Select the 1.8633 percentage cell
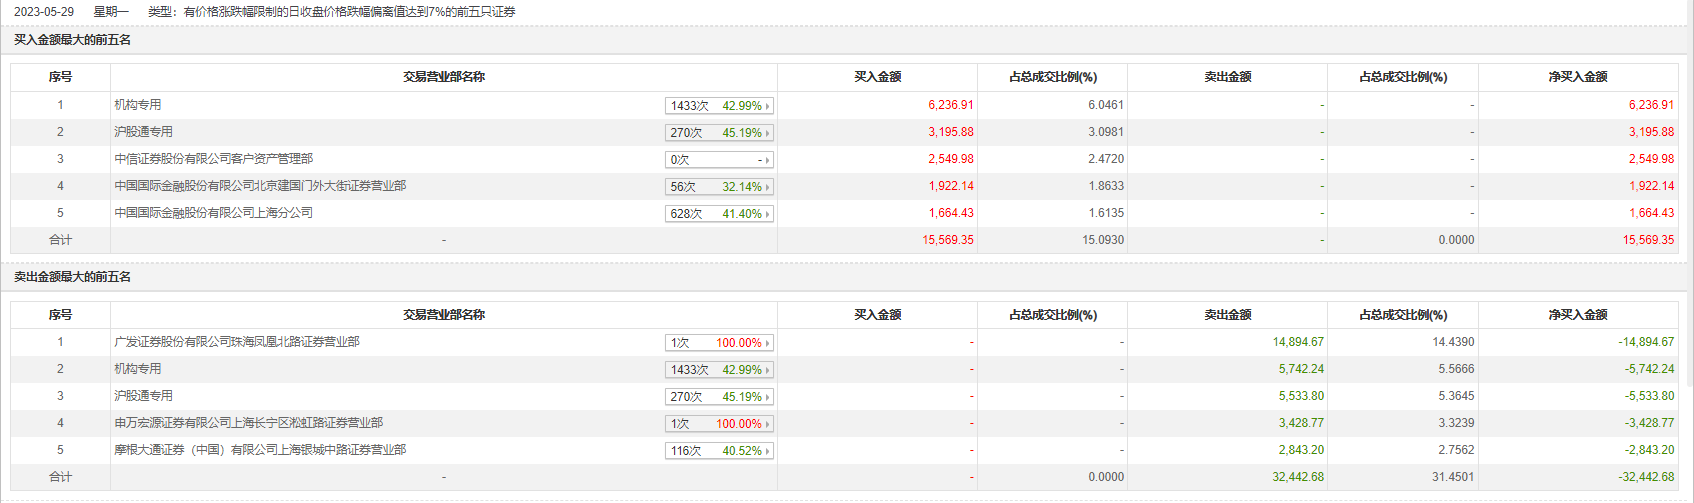This screenshot has width=1694, height=503. click(1106, 186)
